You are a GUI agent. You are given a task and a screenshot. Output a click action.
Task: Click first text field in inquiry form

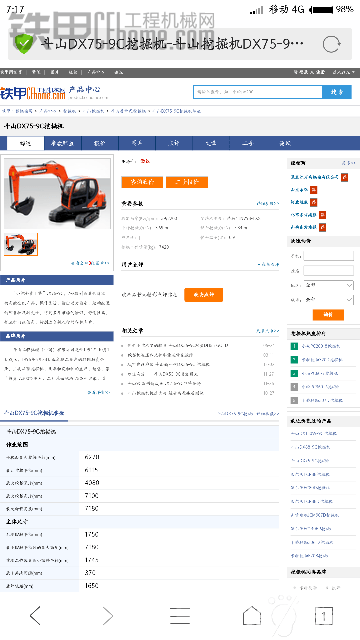tap(329, 256)
